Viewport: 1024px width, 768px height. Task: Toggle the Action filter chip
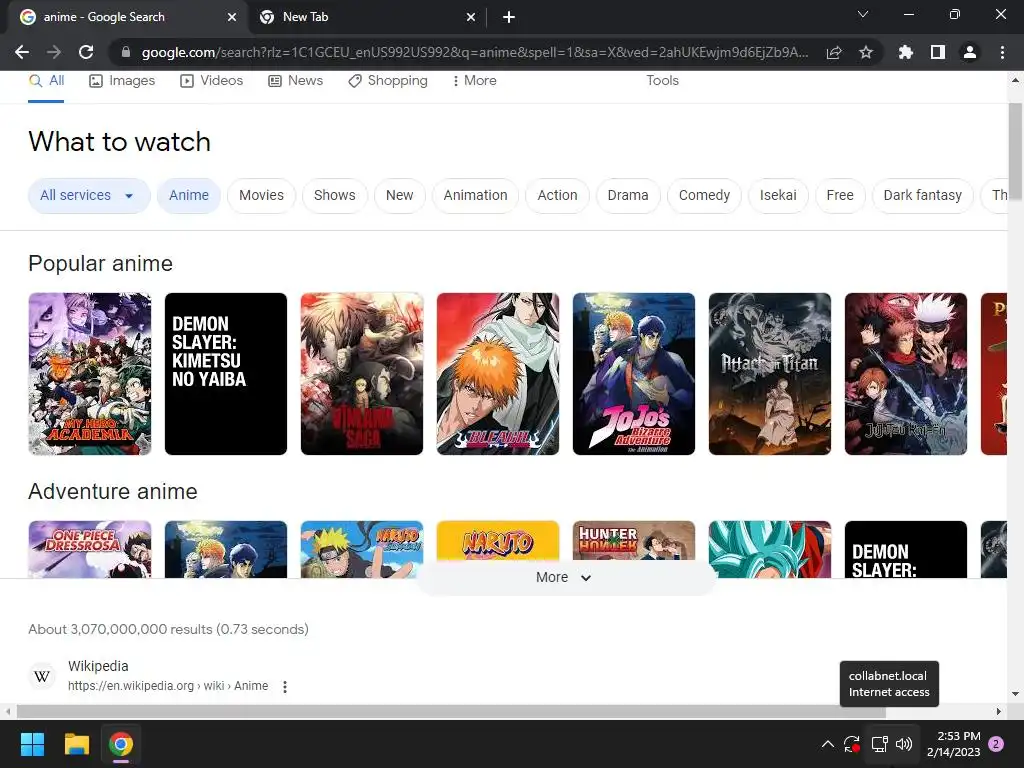click(557, 195)
